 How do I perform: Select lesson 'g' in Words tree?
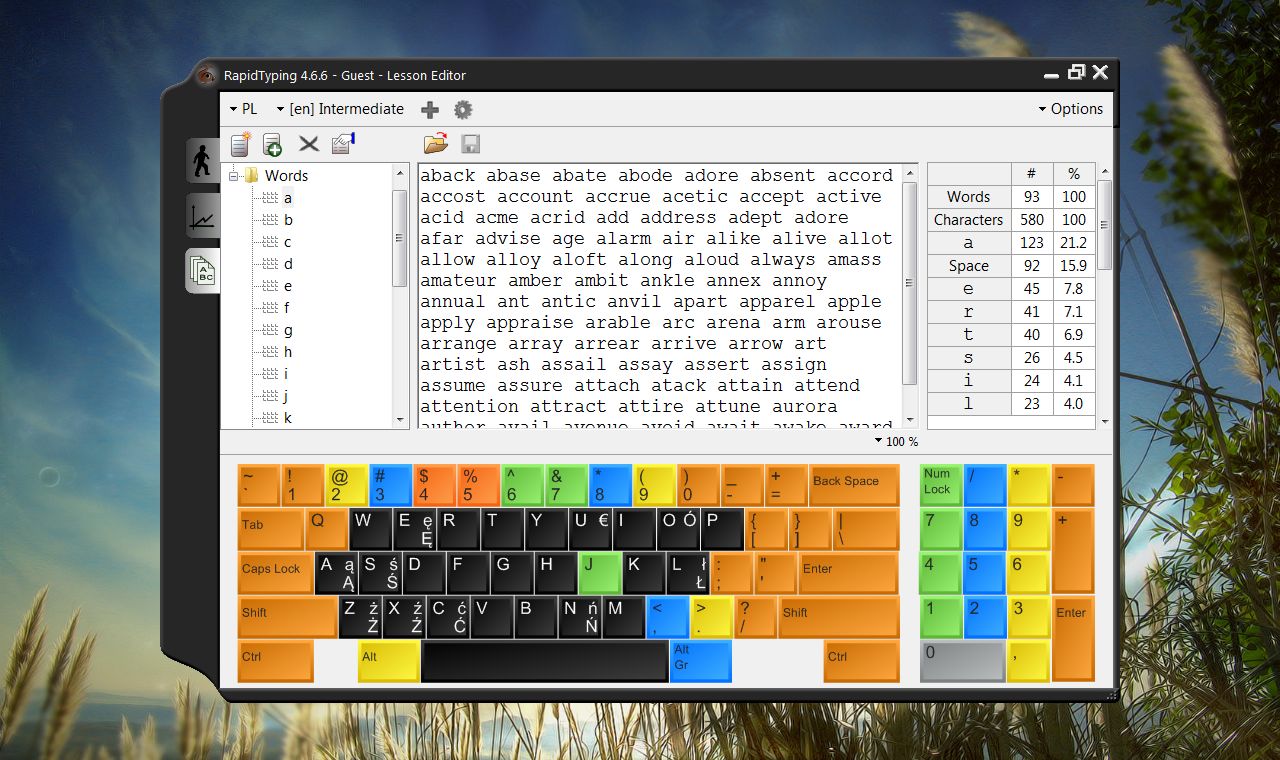click(x=288, y=330)
